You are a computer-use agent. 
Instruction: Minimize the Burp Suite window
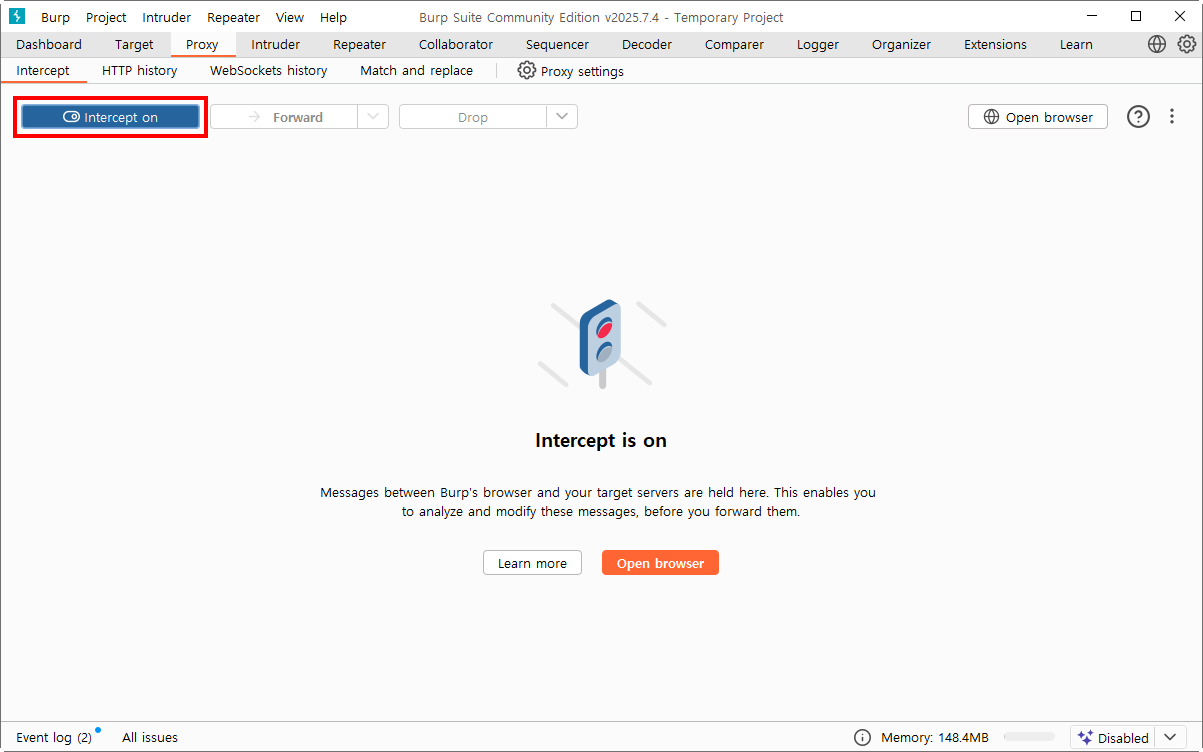tap(1091, 16)
